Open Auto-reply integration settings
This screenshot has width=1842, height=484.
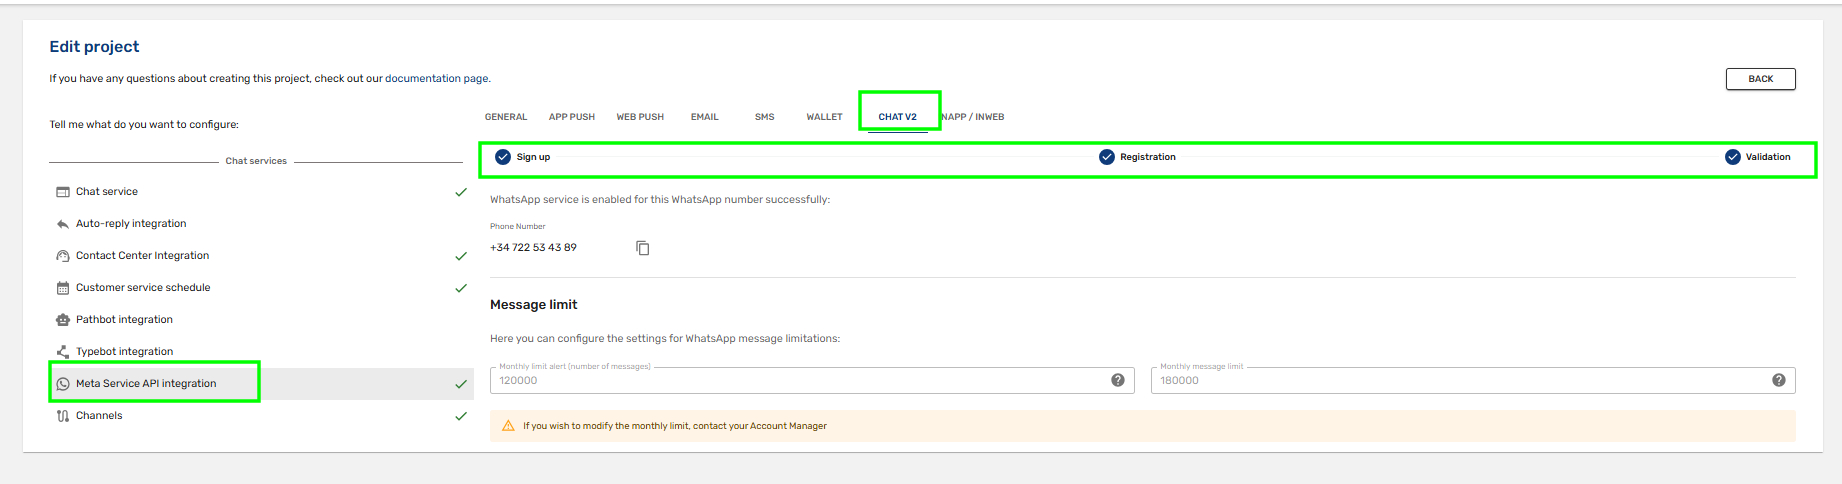[x=262, y=224]
